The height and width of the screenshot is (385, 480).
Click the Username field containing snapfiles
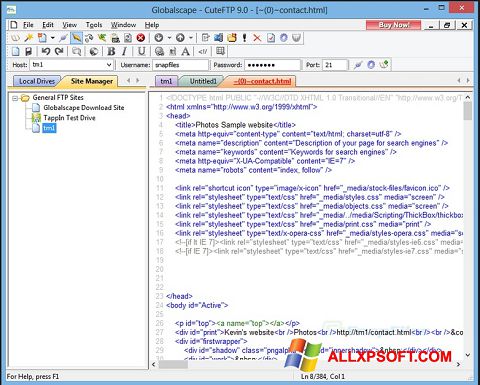(x=180, y=65)
